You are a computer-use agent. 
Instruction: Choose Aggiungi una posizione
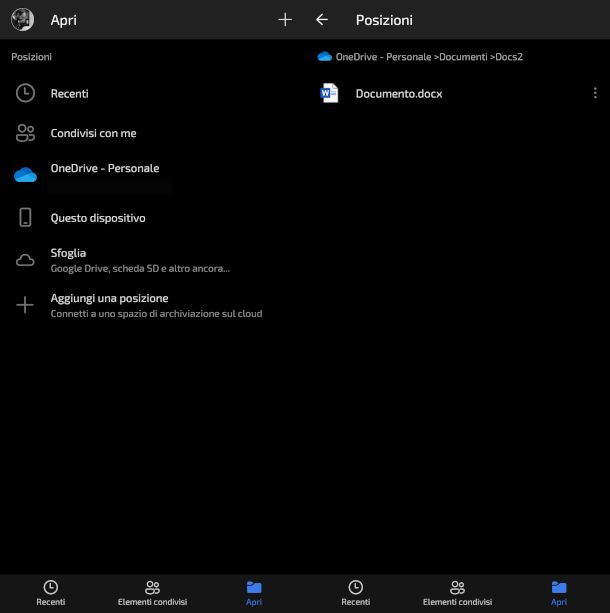coord(152,305)
